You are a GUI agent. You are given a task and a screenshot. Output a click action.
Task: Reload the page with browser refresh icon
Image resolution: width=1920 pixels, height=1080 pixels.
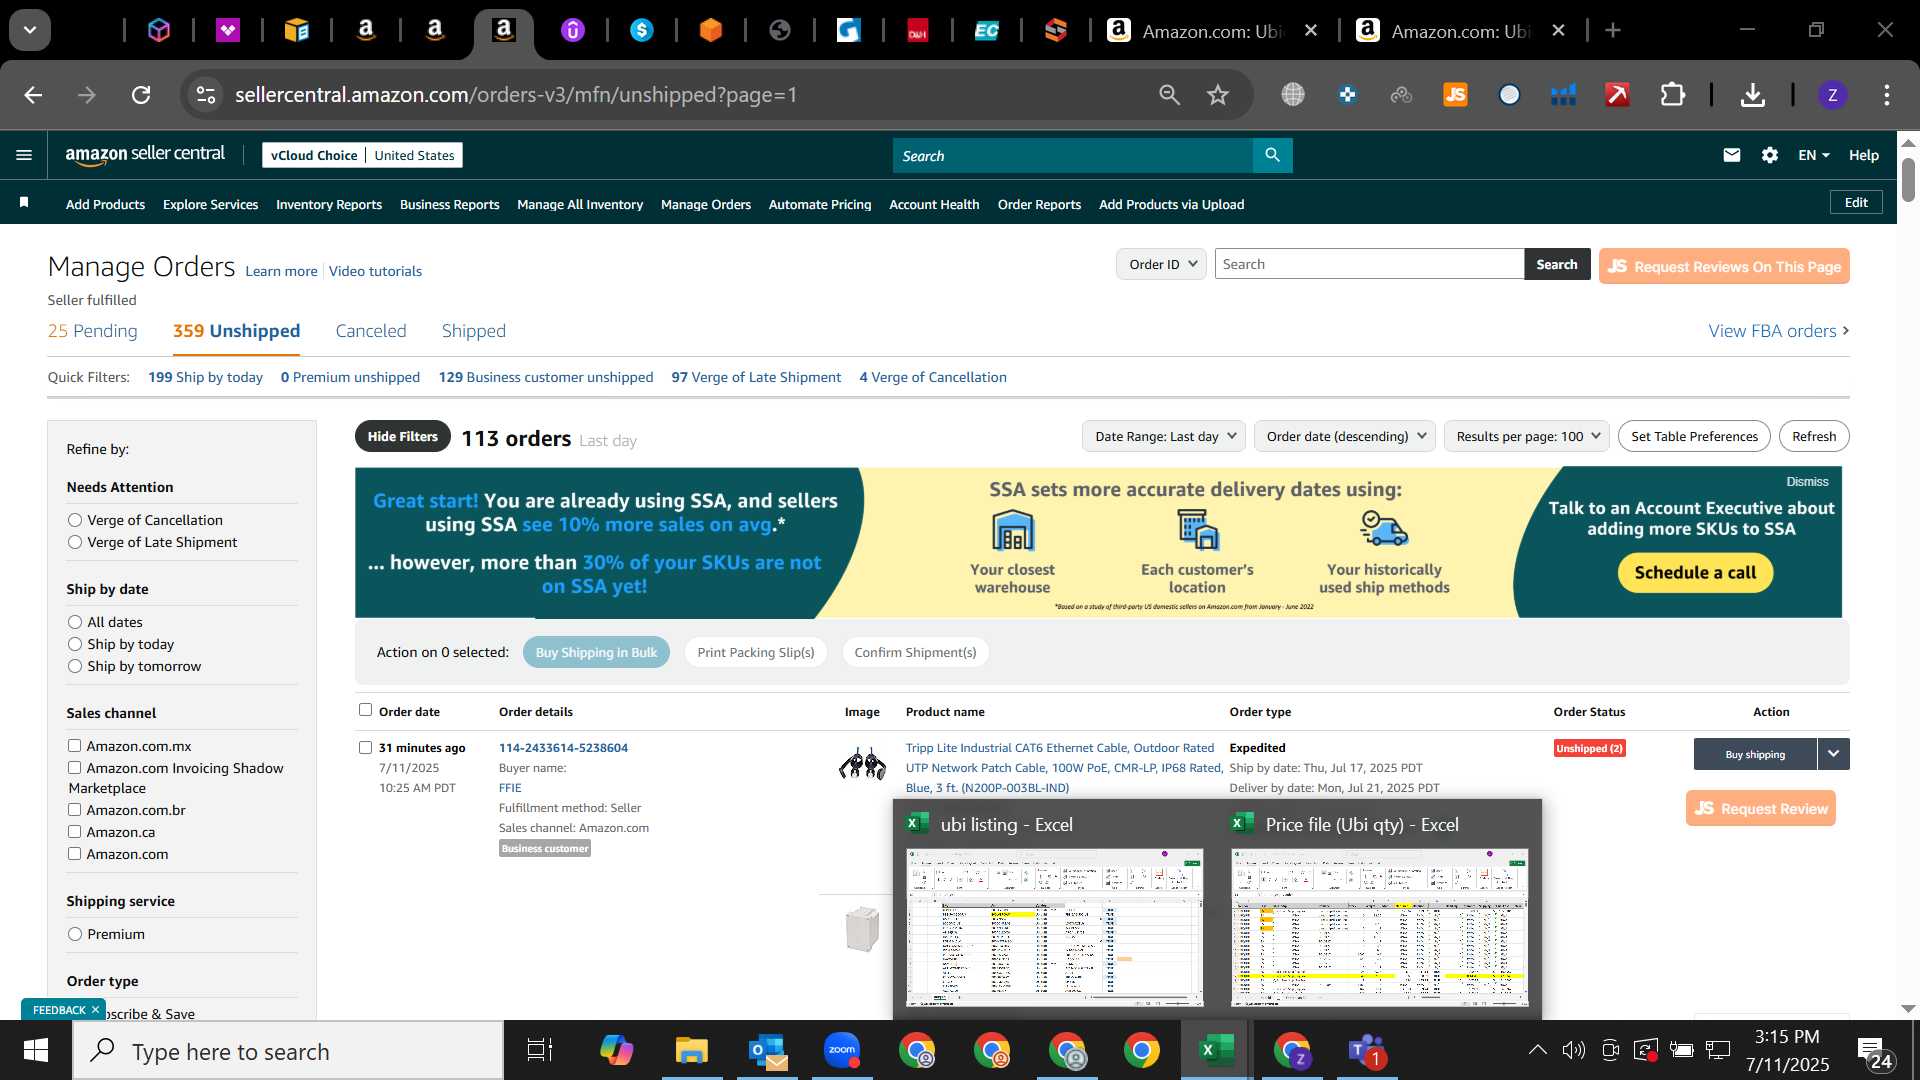[x=141, y=95]
